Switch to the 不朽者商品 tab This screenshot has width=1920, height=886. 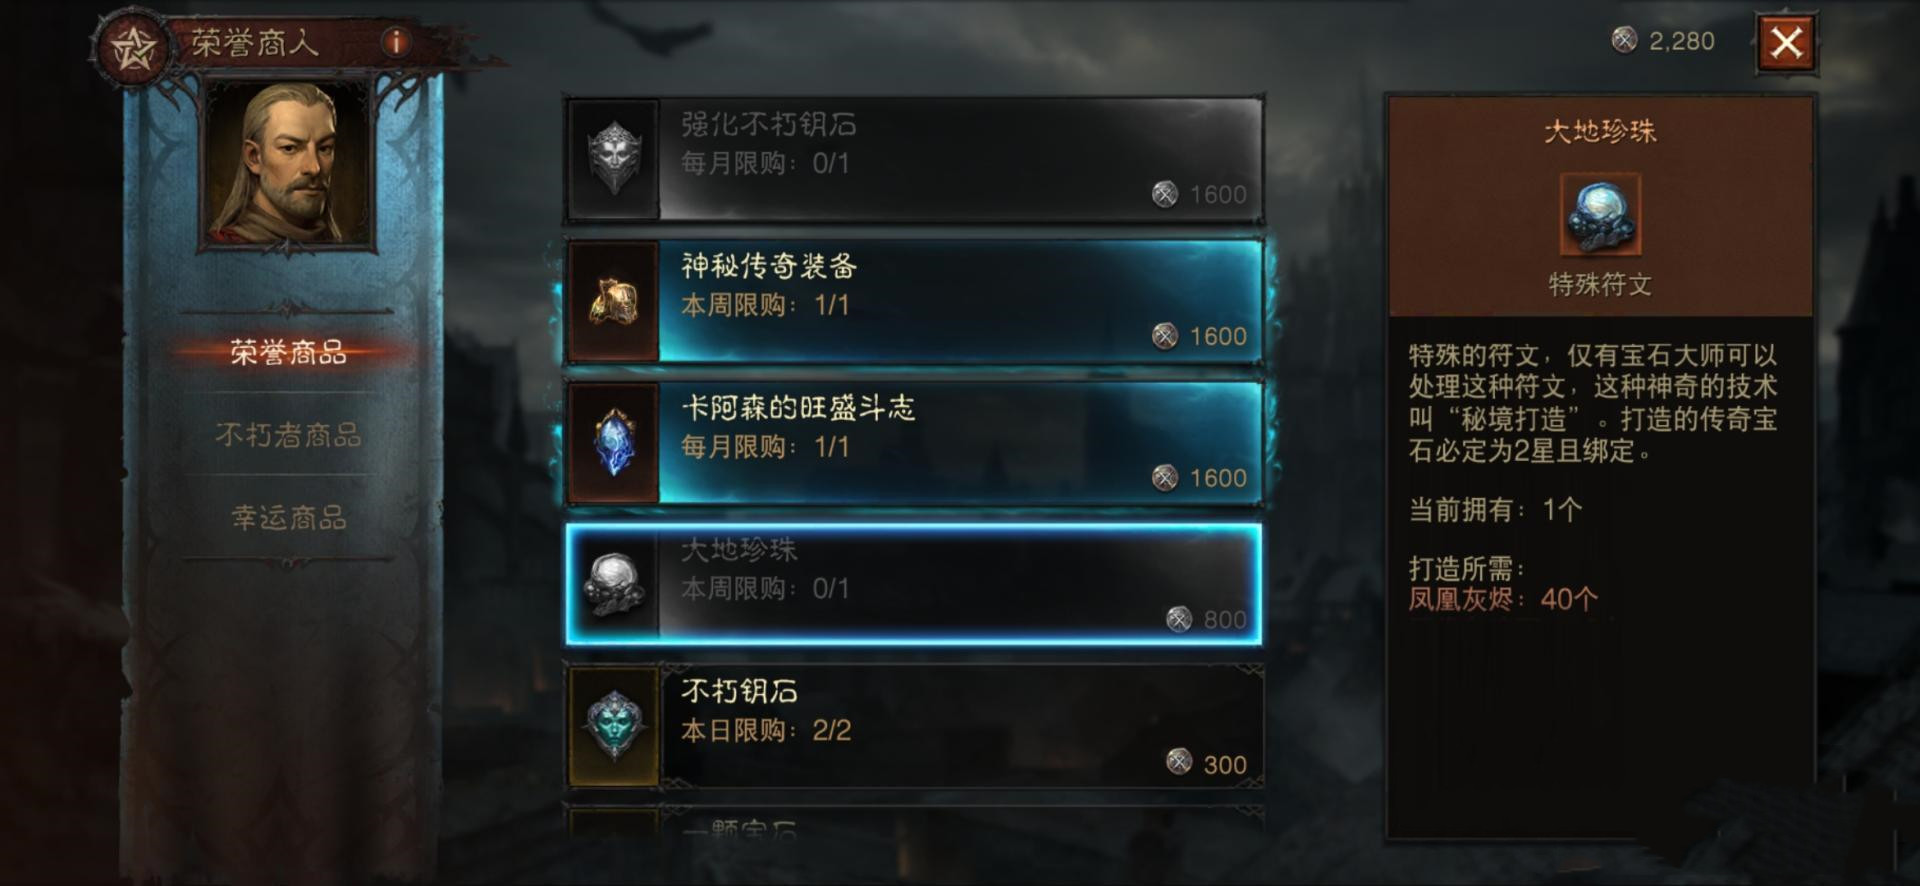tap(288, 435)
